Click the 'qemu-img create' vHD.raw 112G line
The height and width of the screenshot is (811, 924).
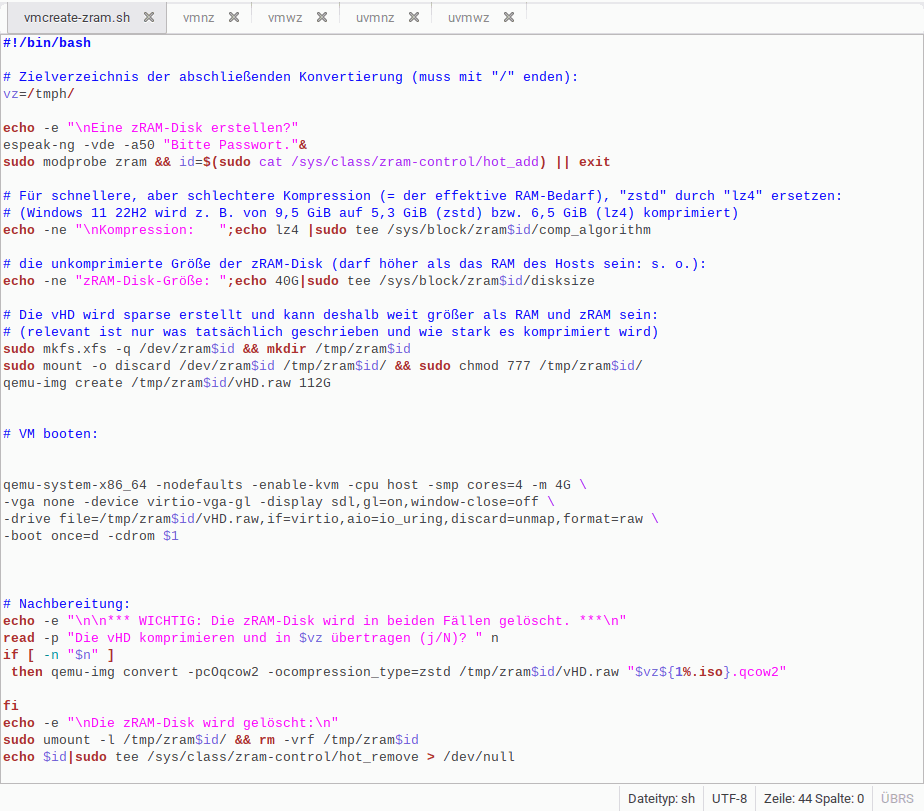pos(167,383)
